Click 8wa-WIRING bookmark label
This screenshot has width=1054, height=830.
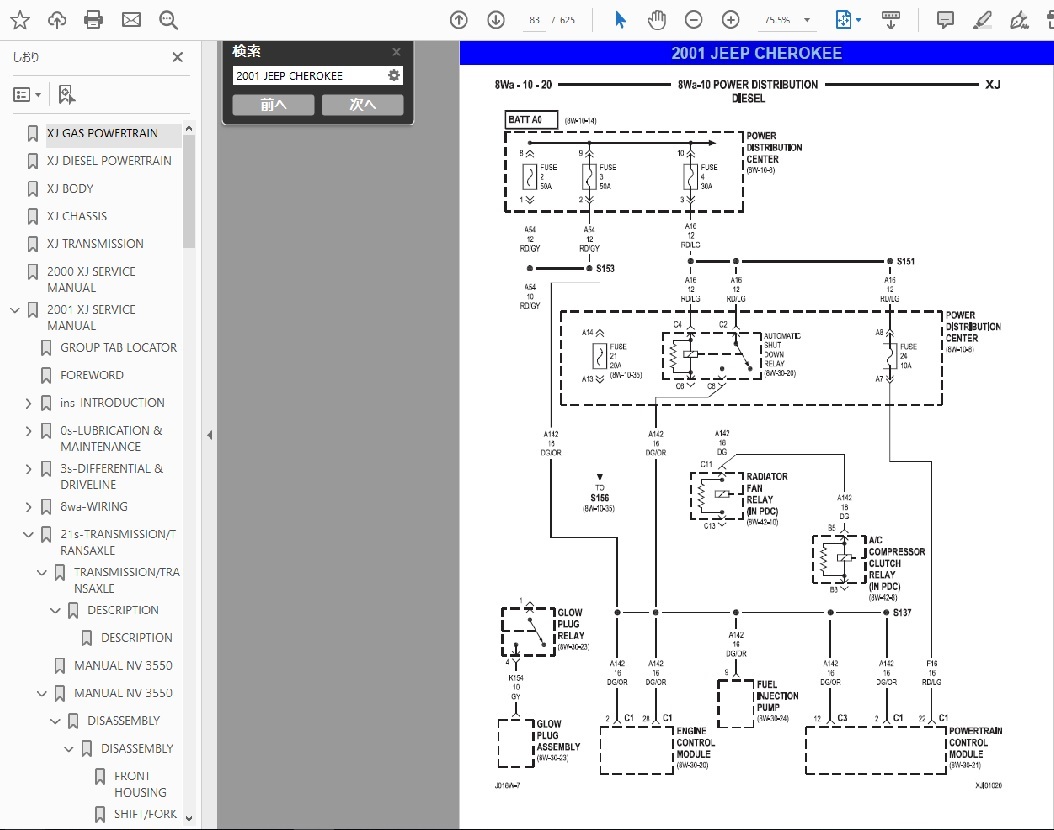pyautogui.click(x=93, y=507)
